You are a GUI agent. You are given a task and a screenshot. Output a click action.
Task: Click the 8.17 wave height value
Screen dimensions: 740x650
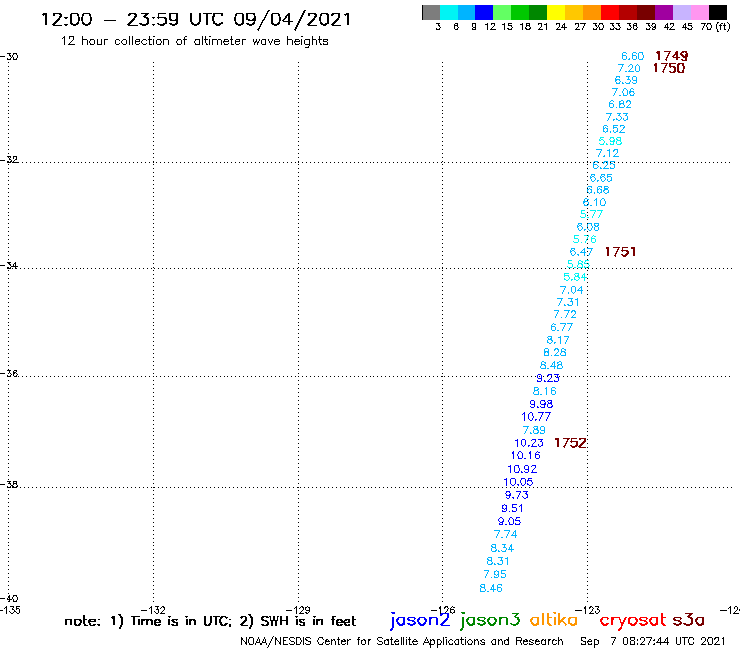pyautogui.click(x=558, y=340)
